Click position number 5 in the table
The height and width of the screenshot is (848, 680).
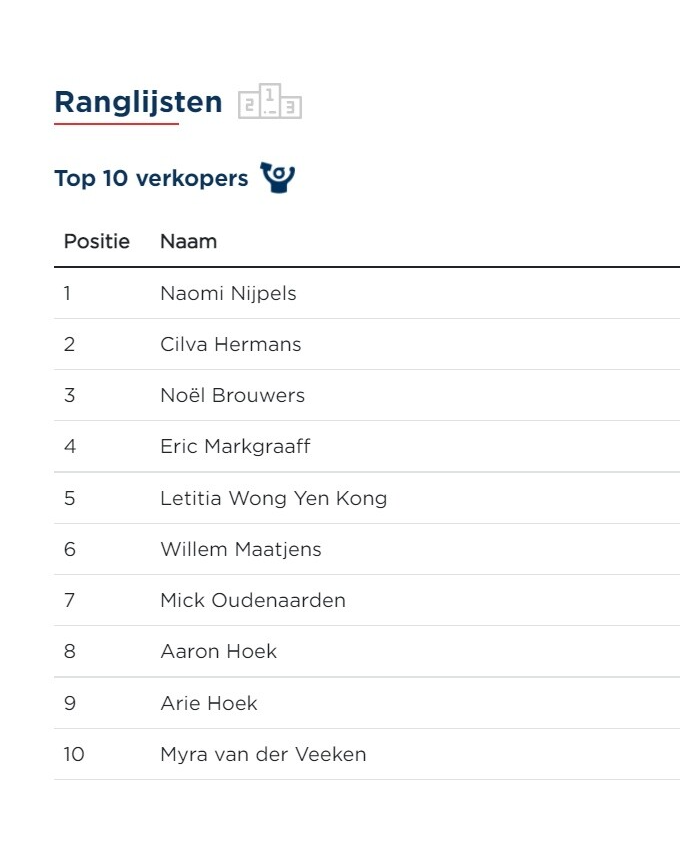pyautogui.click(x=69, y=498)
